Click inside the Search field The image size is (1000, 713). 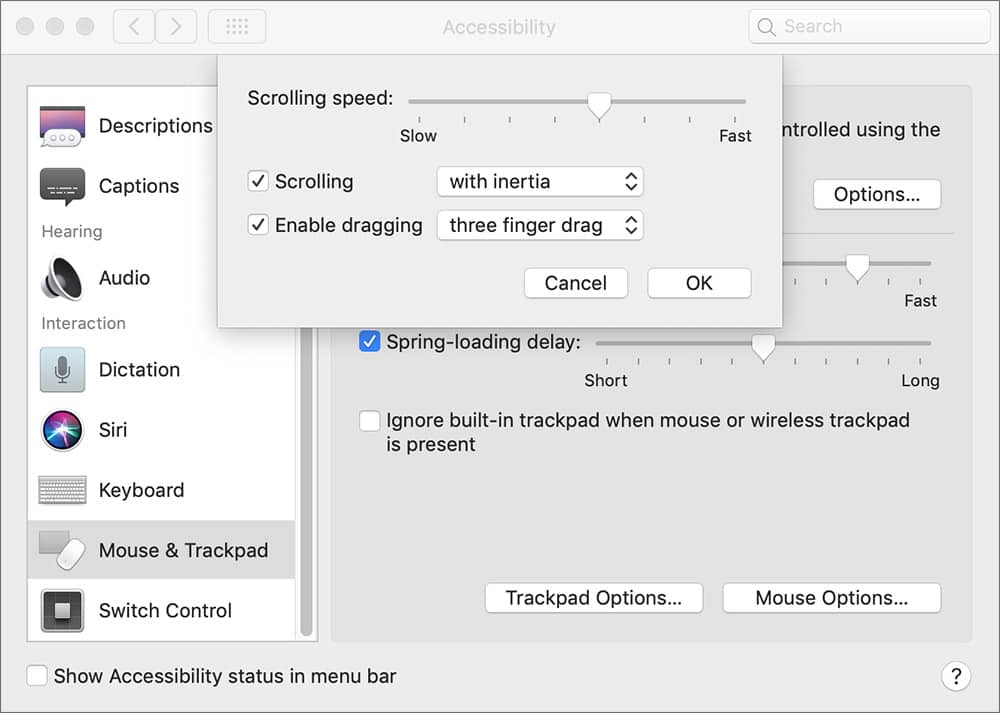(x=868, y=26)
